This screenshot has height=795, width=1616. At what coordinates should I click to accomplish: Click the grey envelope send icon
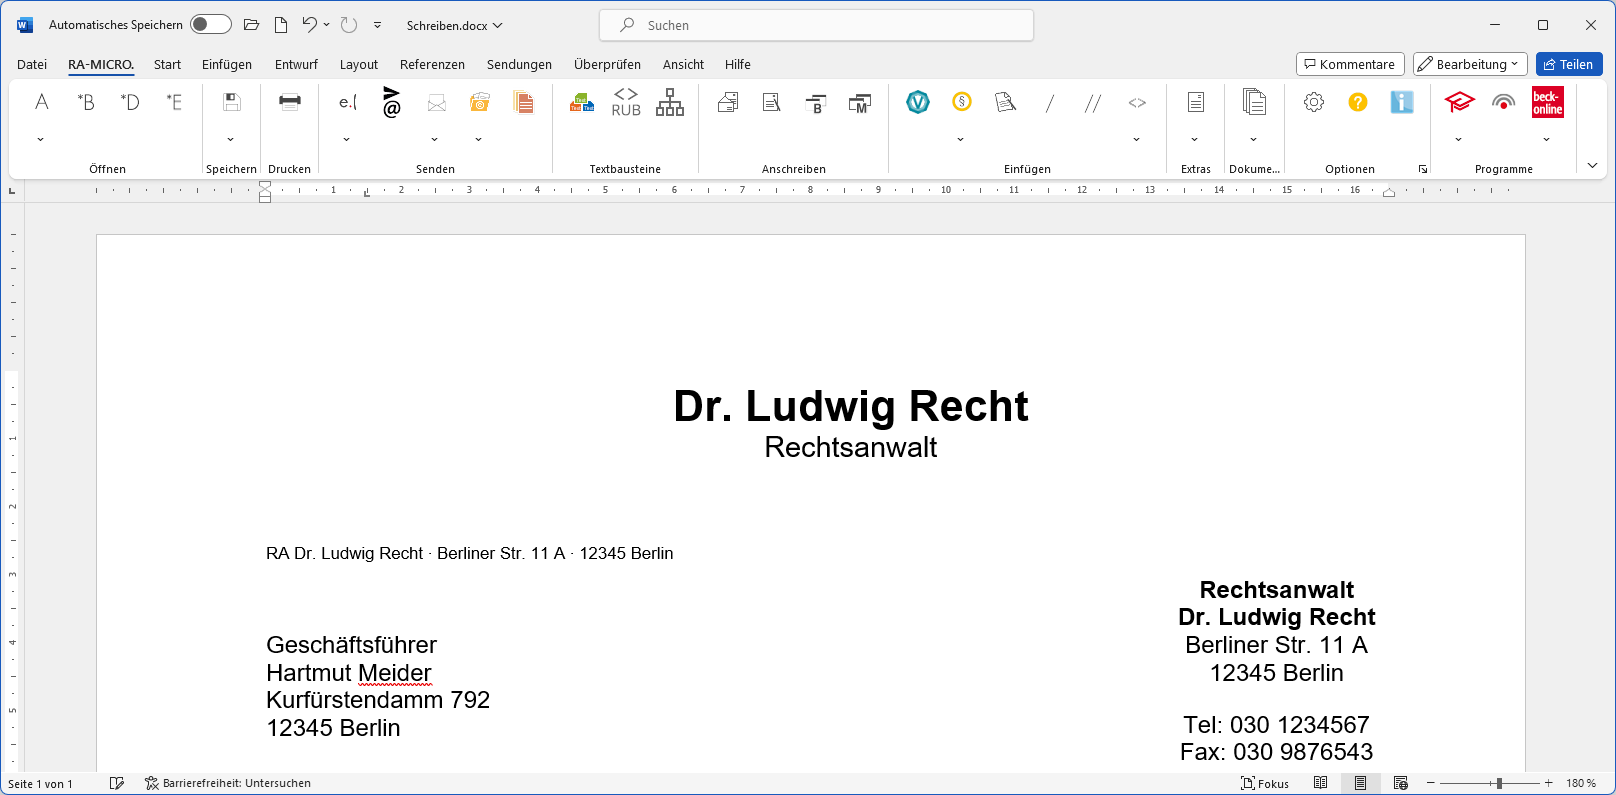pos(436,102)
